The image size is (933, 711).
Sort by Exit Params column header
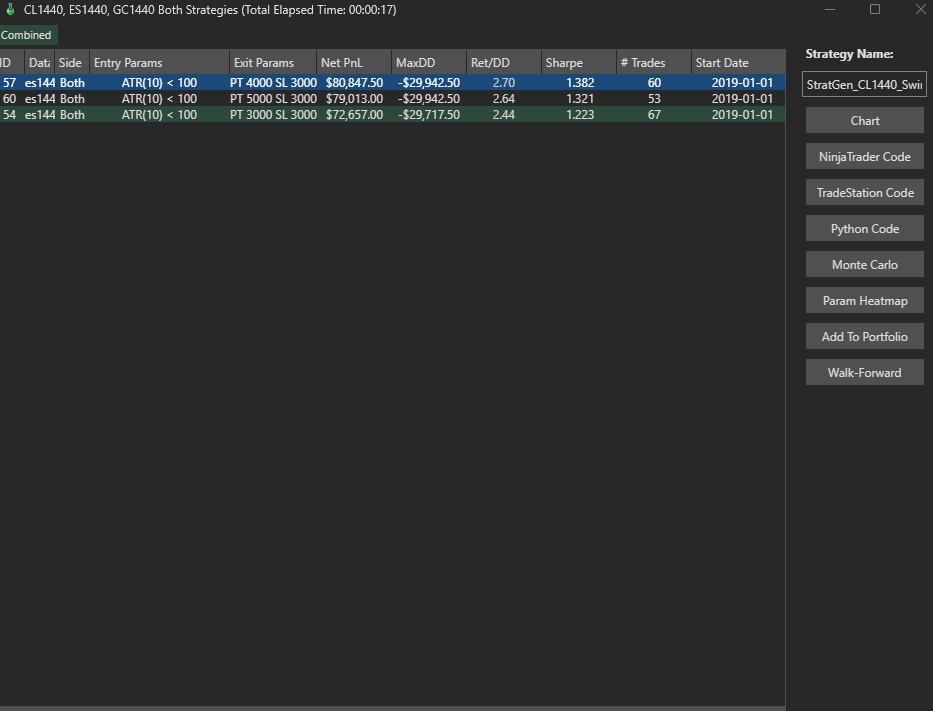click(273, 62)
